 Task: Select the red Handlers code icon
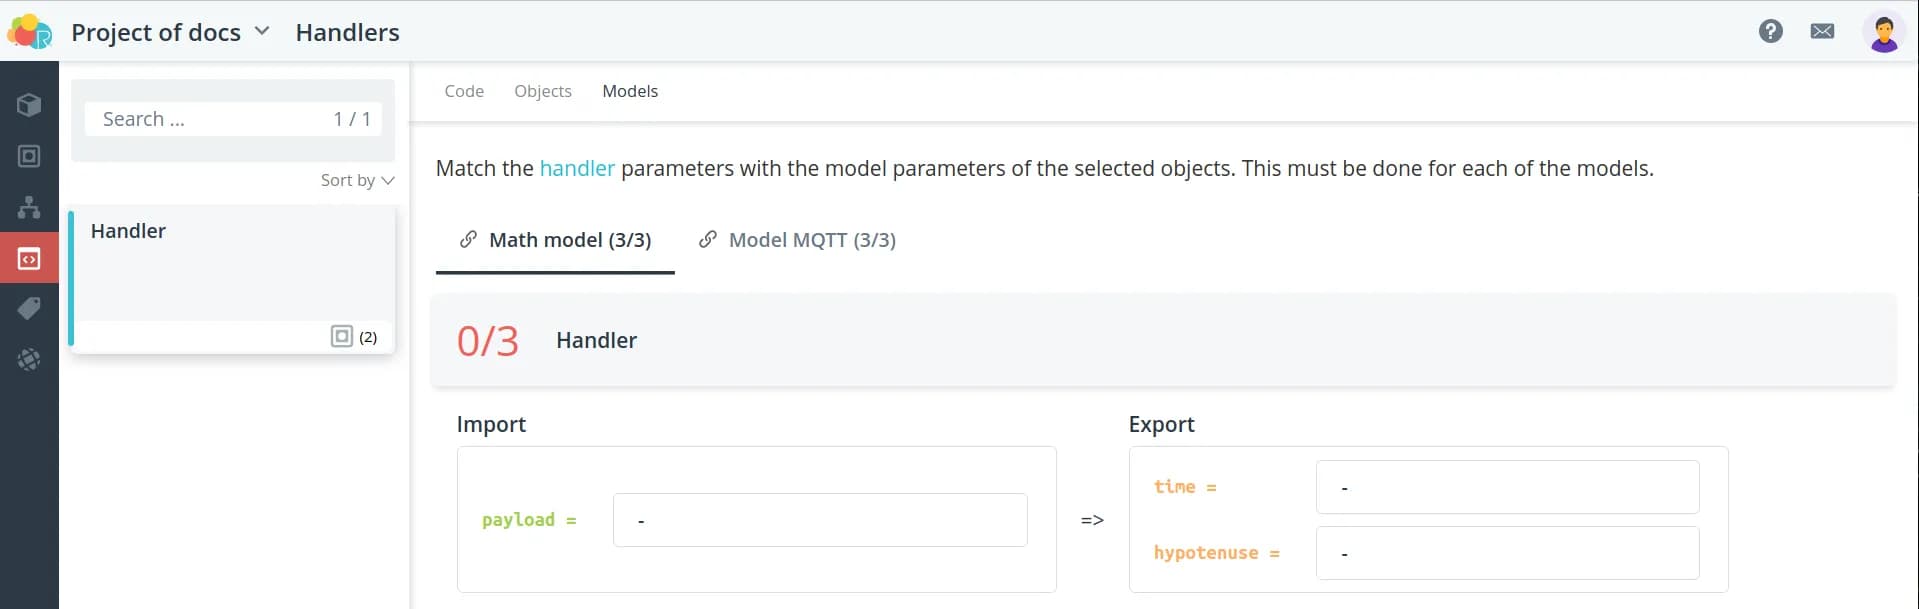(29, 259)
